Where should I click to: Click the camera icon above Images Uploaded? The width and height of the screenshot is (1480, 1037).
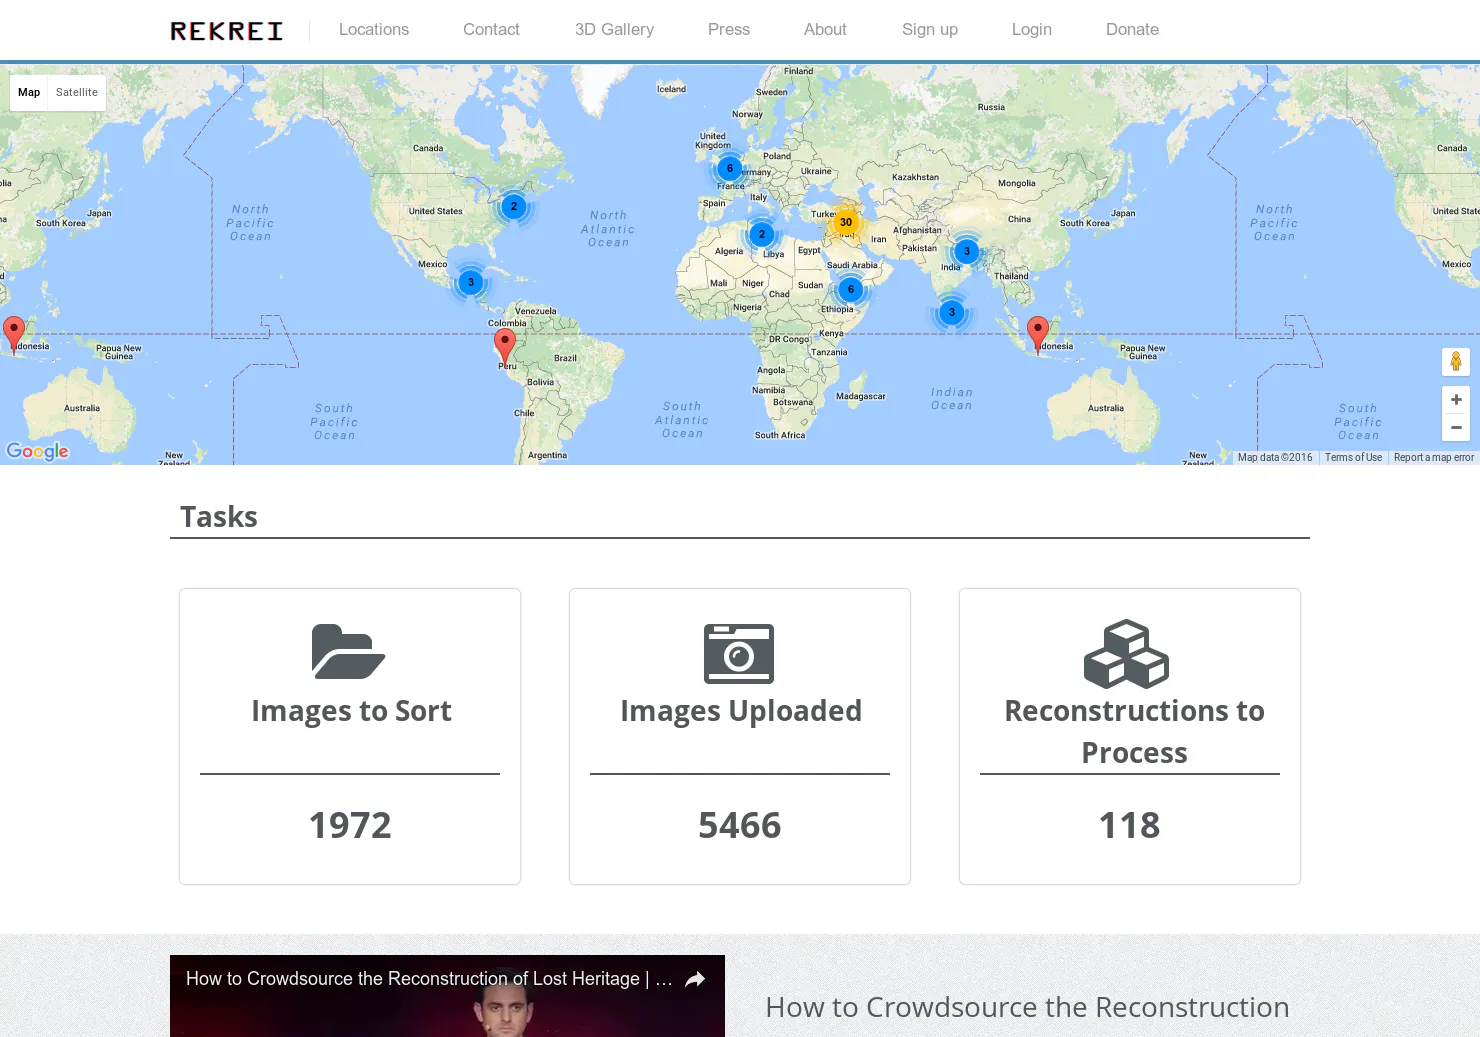[x=739, y=654]
